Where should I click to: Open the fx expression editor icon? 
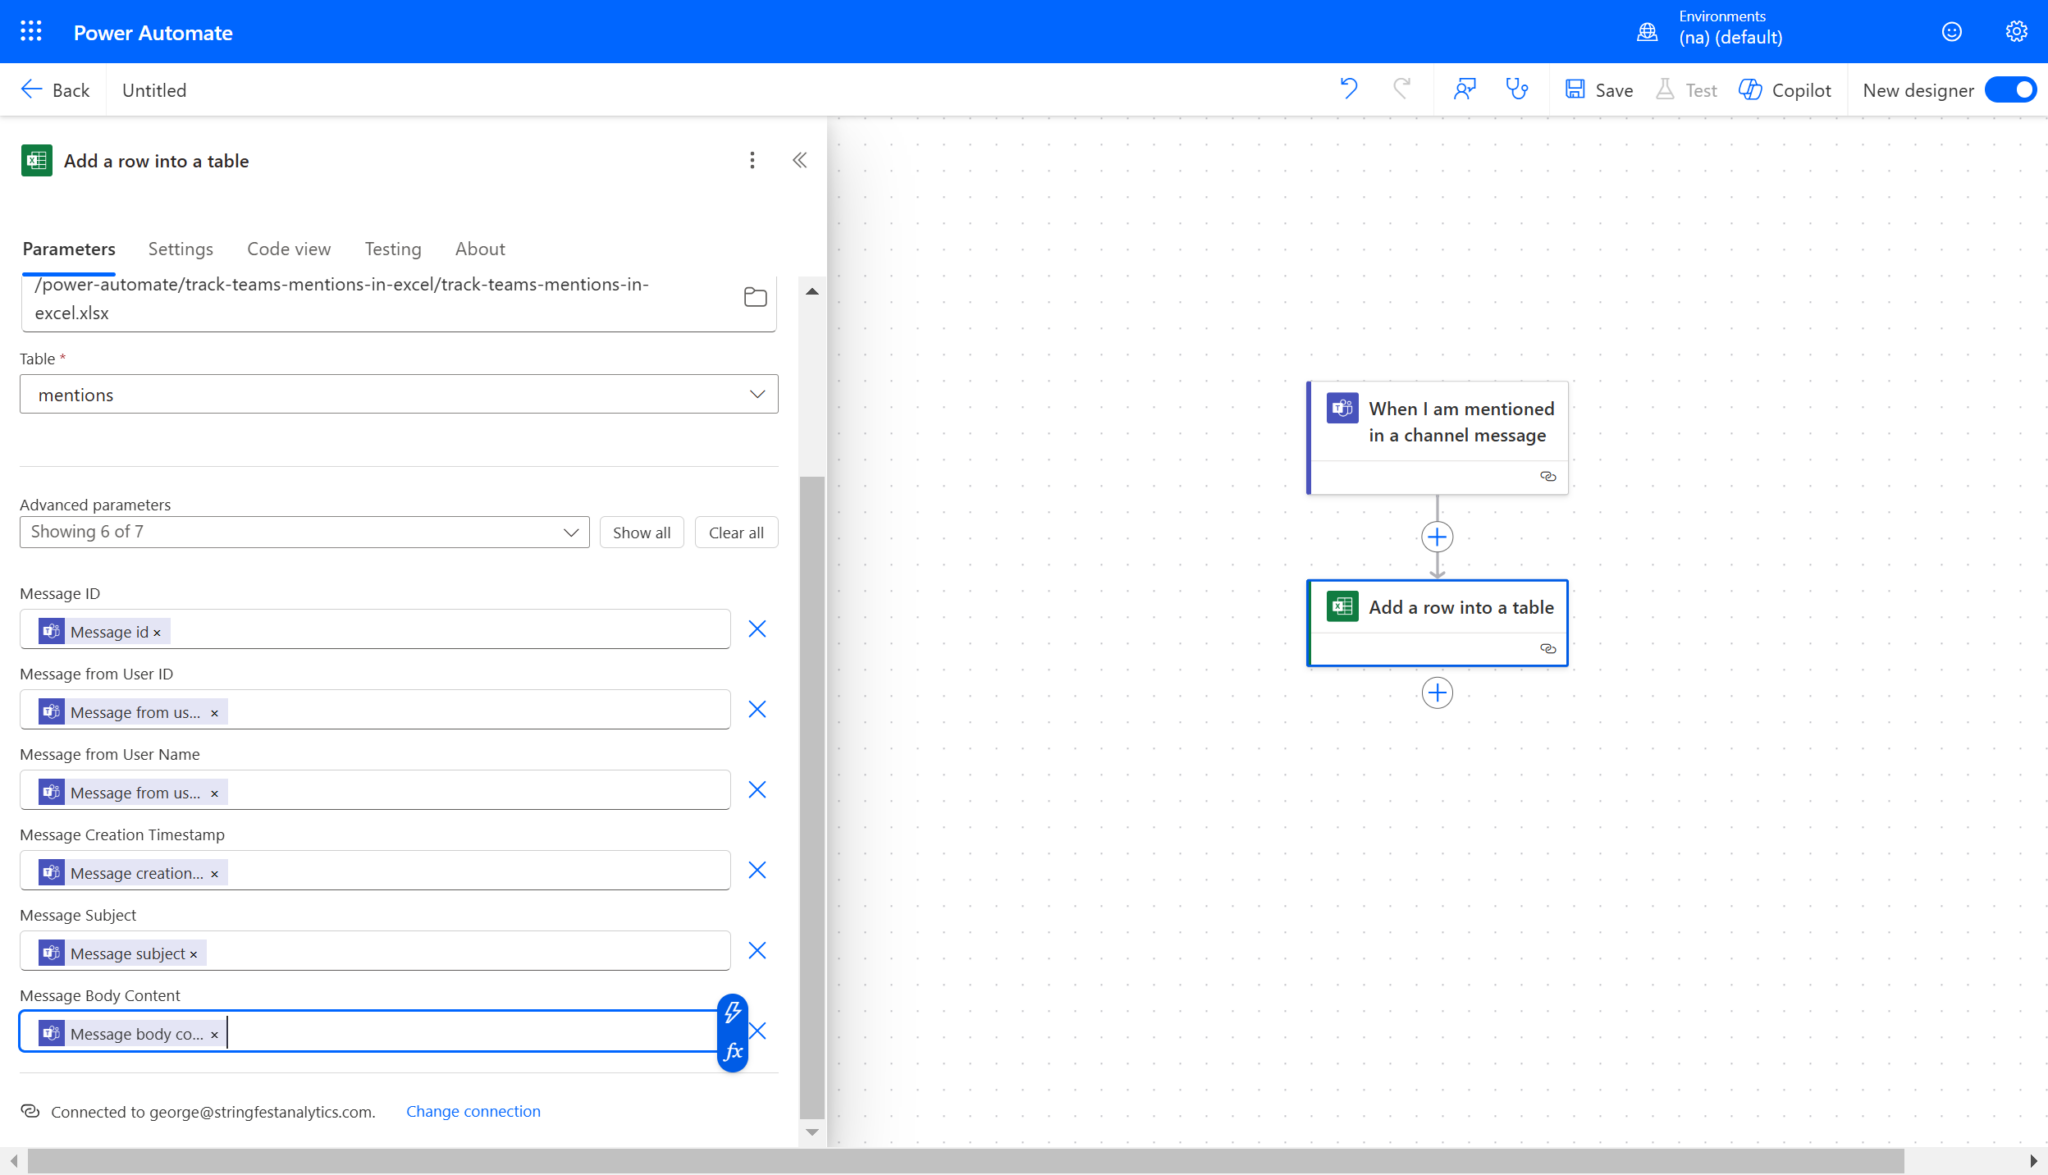point(733,1051)
